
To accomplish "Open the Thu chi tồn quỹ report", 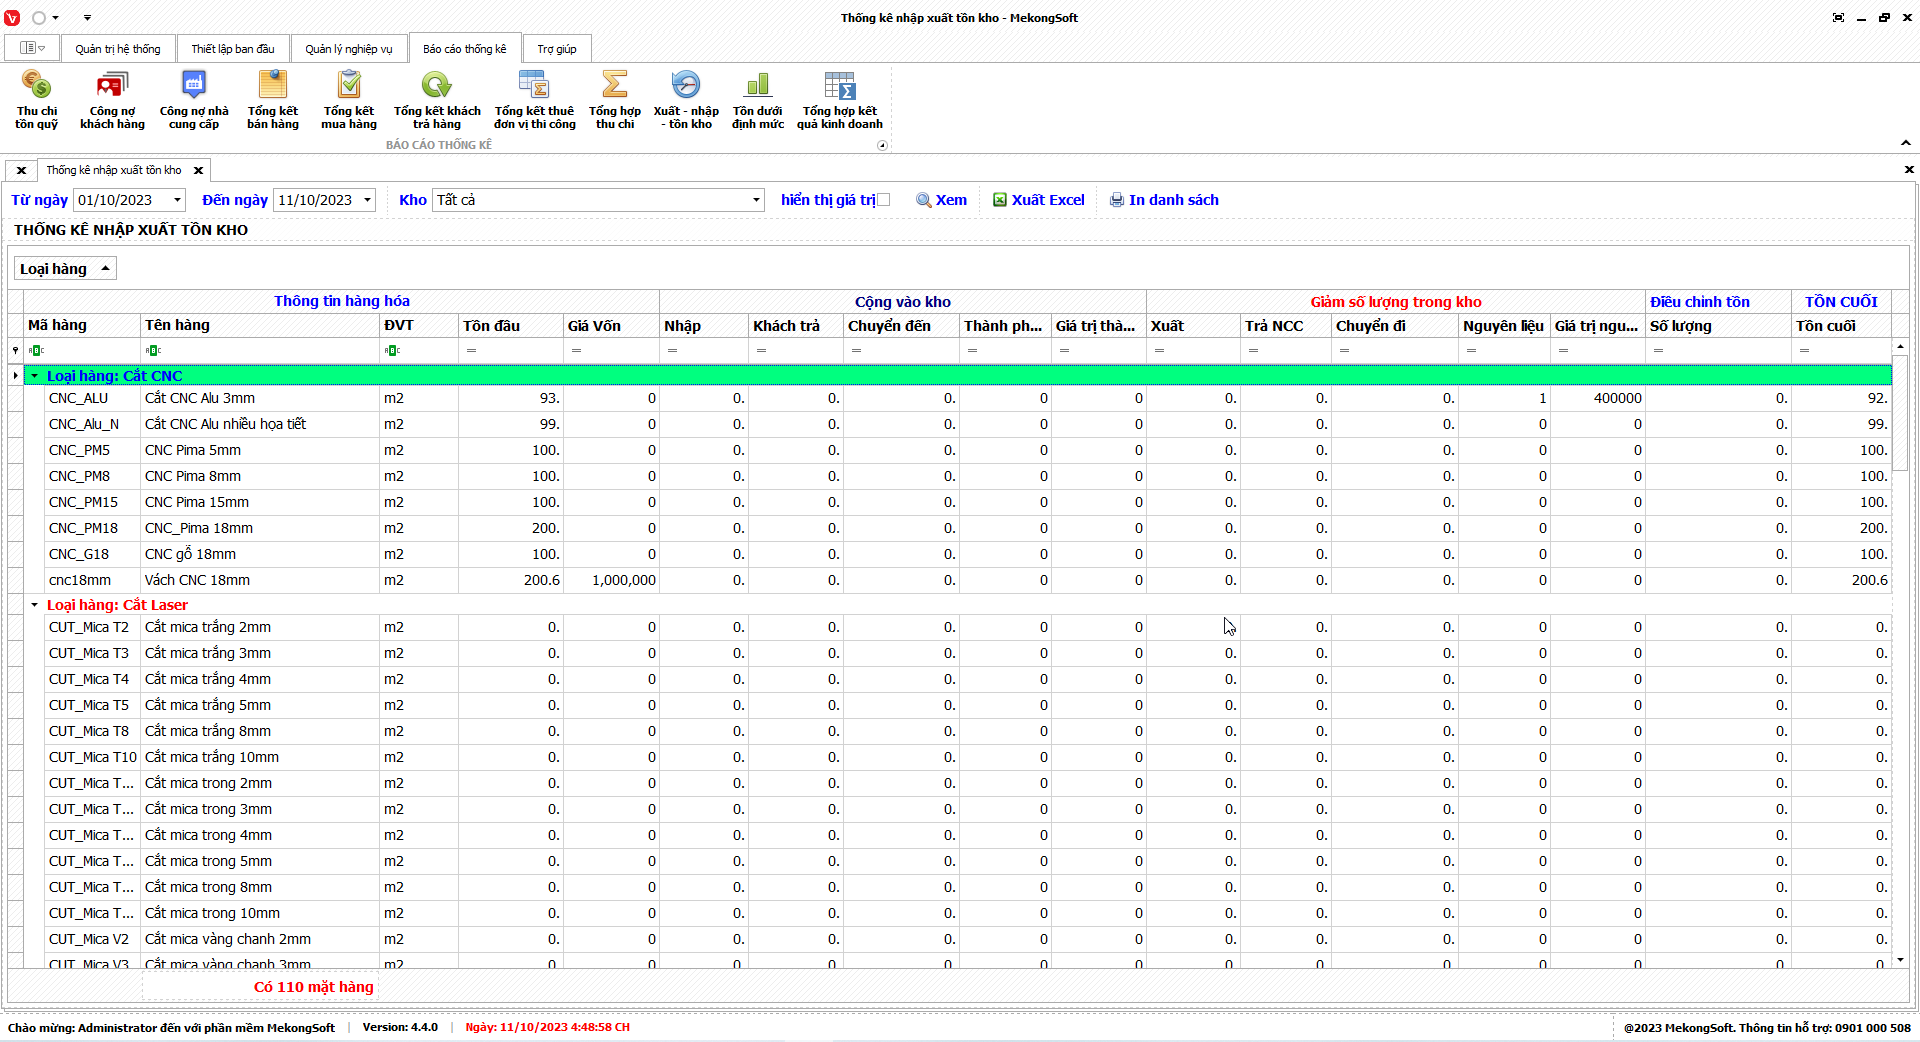I will (x=36, y=99).
